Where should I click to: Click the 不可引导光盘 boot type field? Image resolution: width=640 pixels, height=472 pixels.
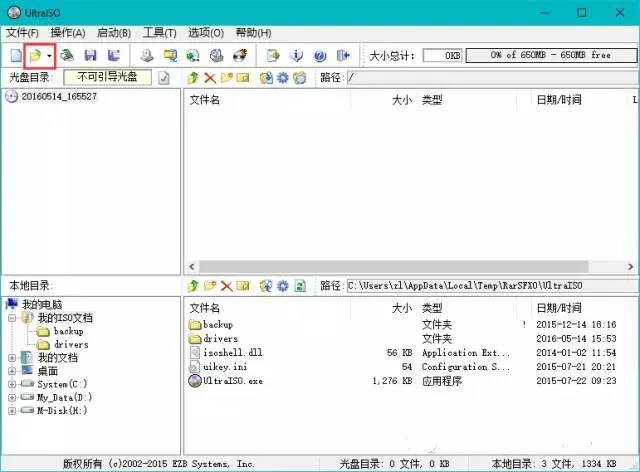pyautogui.click(x=107, y=77)
